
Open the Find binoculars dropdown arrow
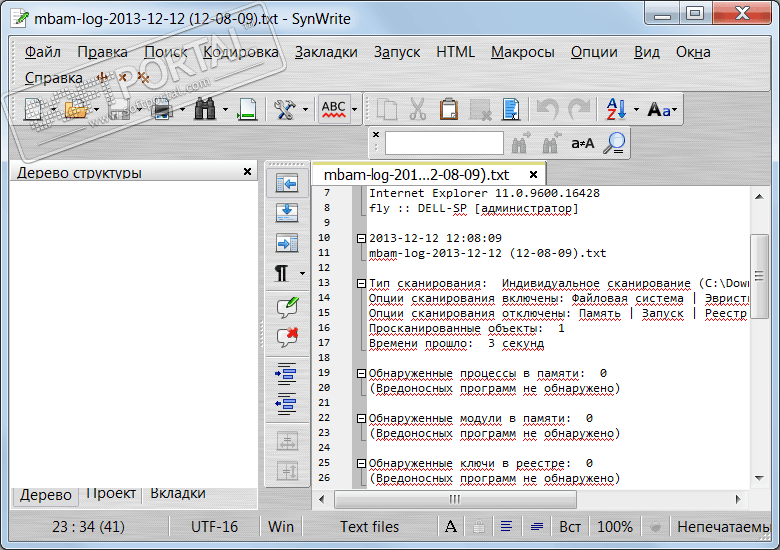(225, 109)
